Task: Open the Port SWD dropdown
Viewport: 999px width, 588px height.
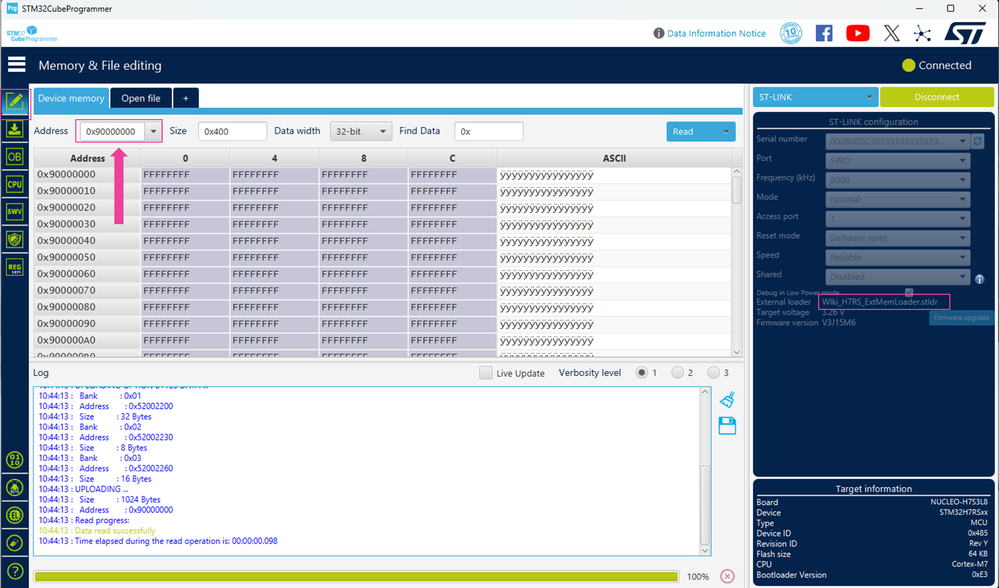Action: click(x=898, y=161)
